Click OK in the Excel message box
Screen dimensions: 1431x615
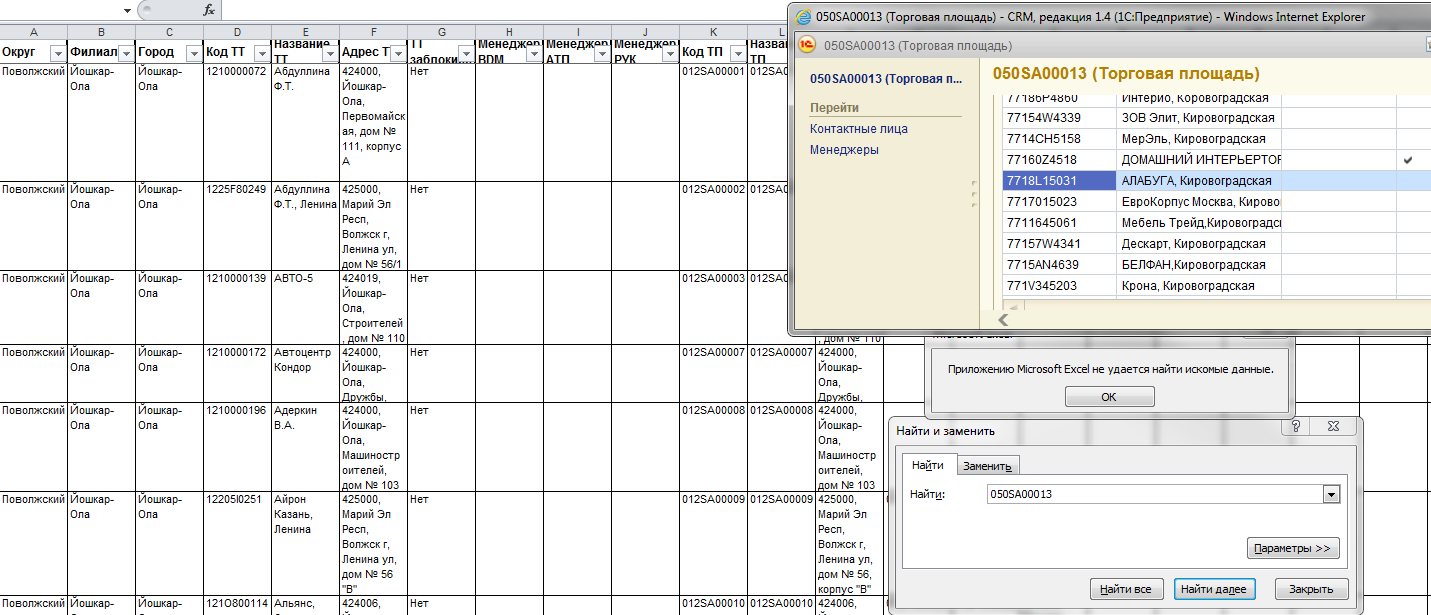[1109, 397]
